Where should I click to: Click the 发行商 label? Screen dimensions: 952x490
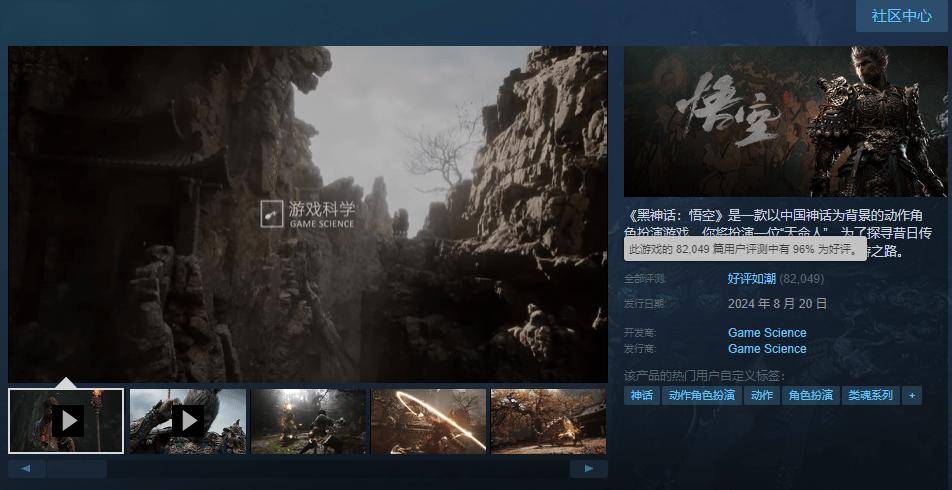point(641,349)
